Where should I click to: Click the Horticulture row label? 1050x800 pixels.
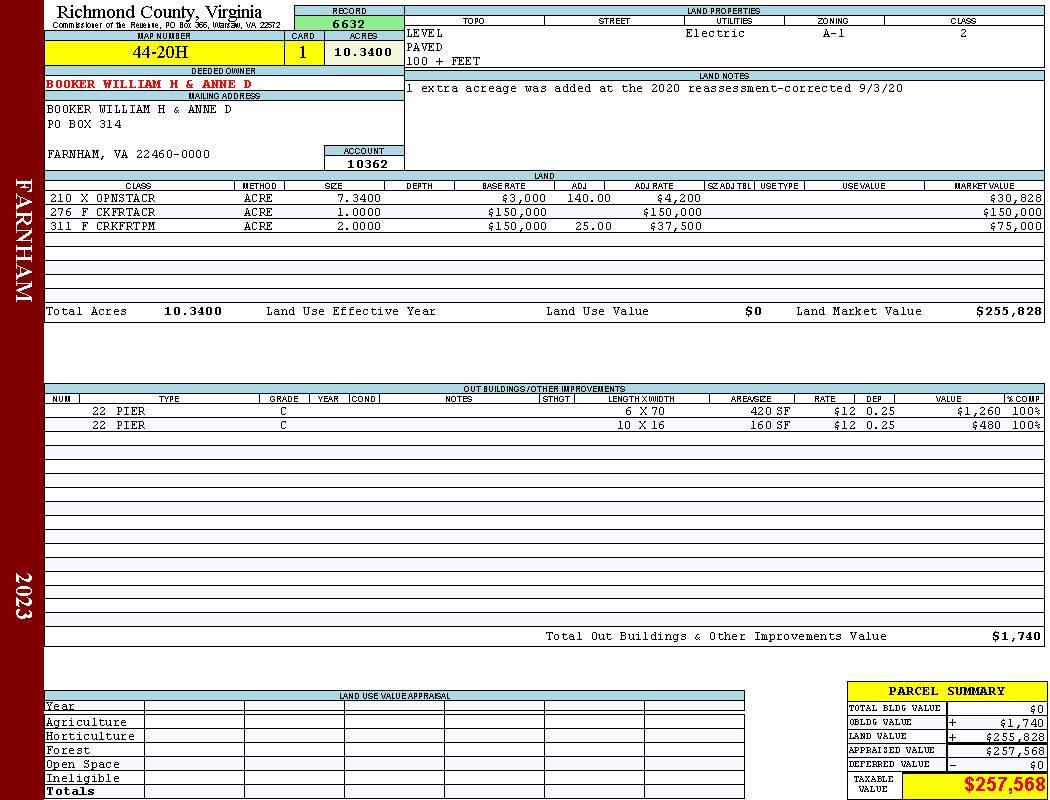click(90, 736)
